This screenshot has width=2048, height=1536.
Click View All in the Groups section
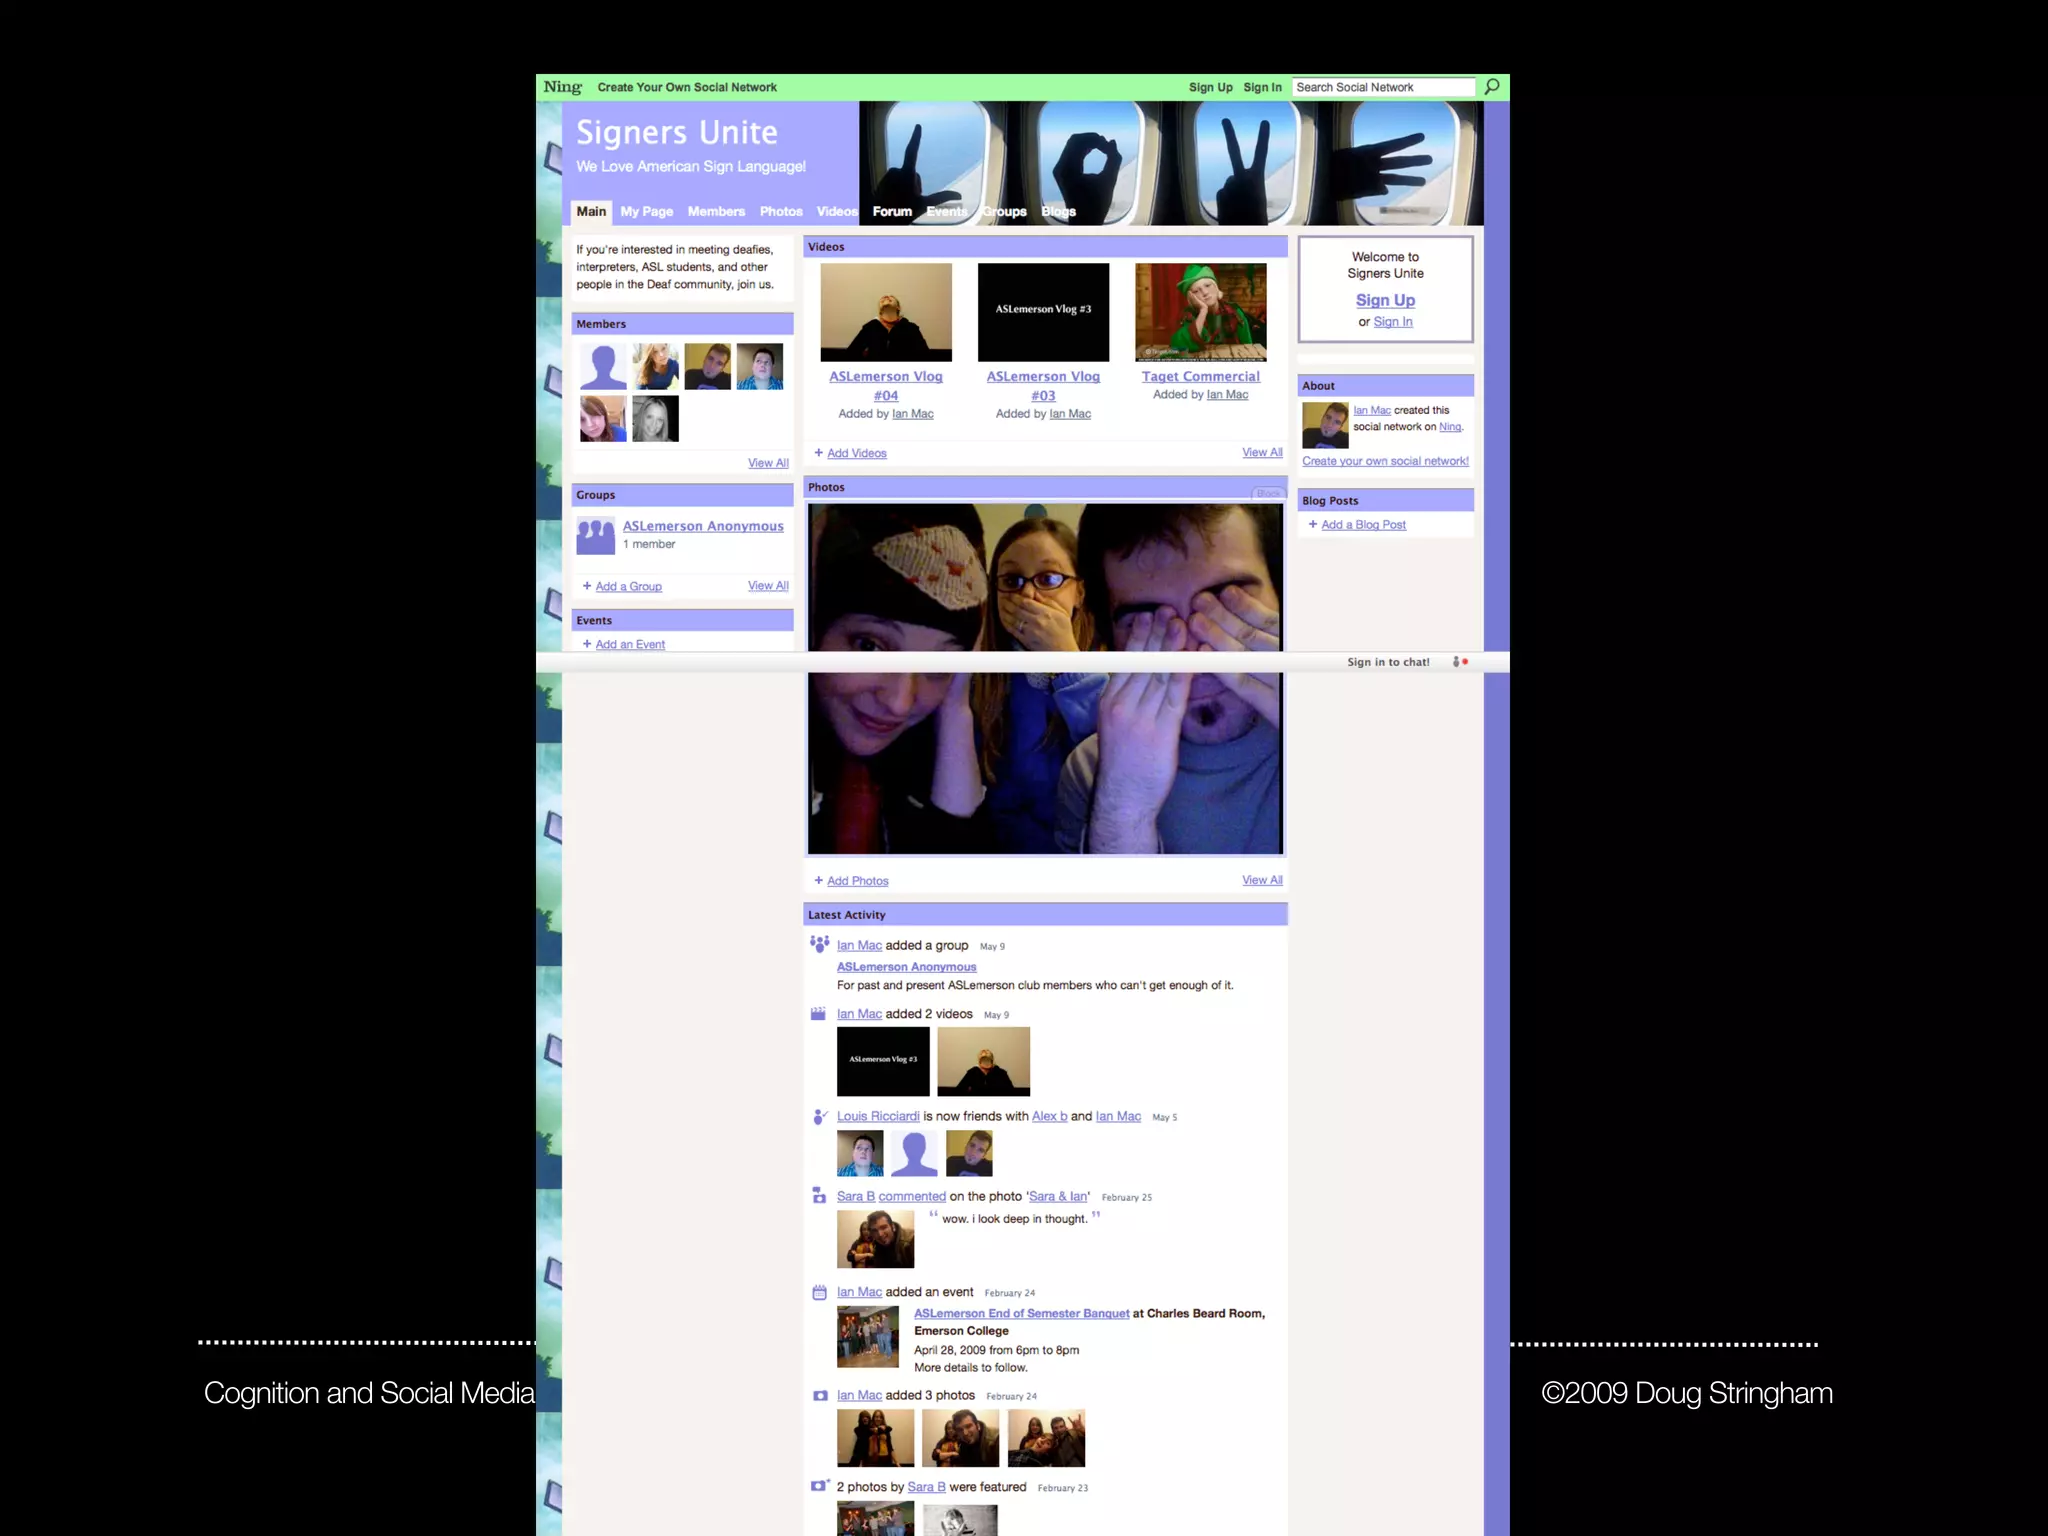pyautogui.click(x=768, y=586)
